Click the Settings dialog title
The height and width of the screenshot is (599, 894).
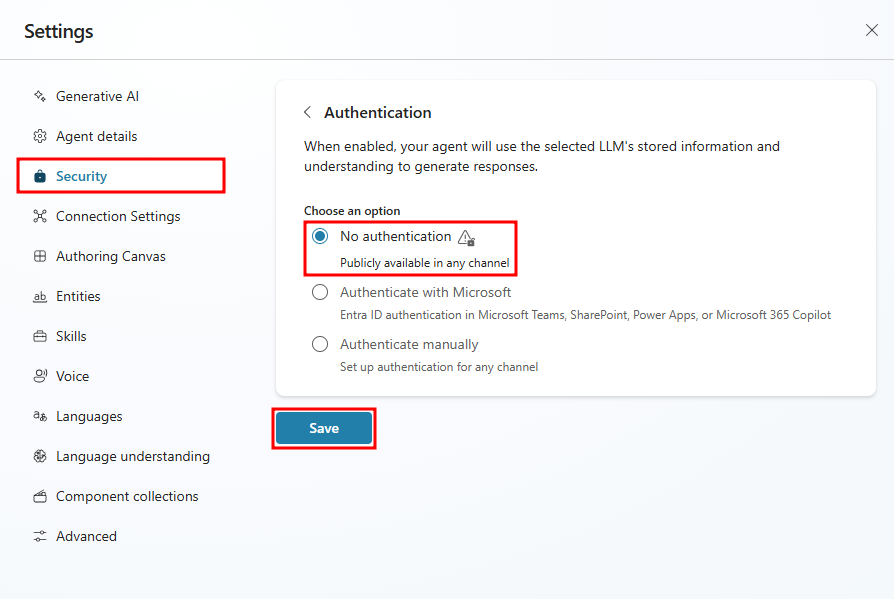click(59, 31)
